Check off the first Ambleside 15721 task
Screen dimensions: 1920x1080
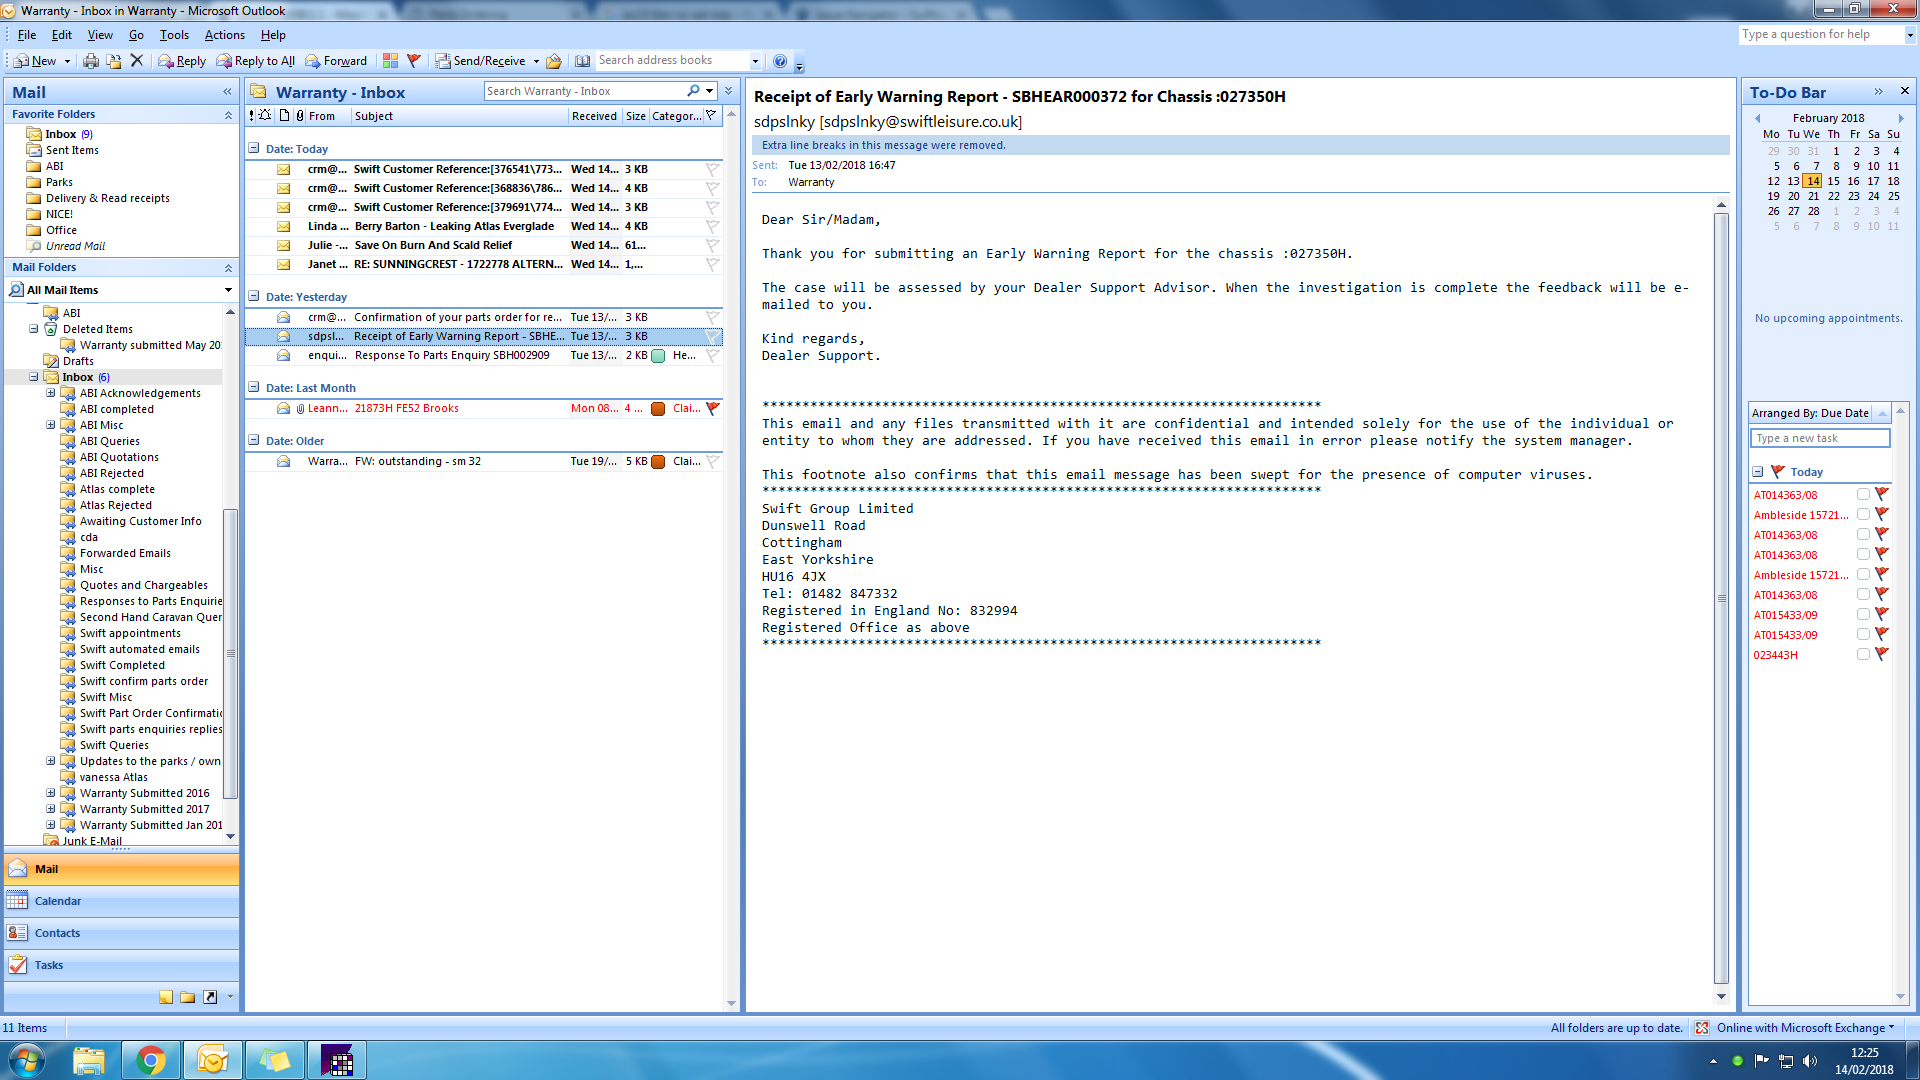point(1863,515)
